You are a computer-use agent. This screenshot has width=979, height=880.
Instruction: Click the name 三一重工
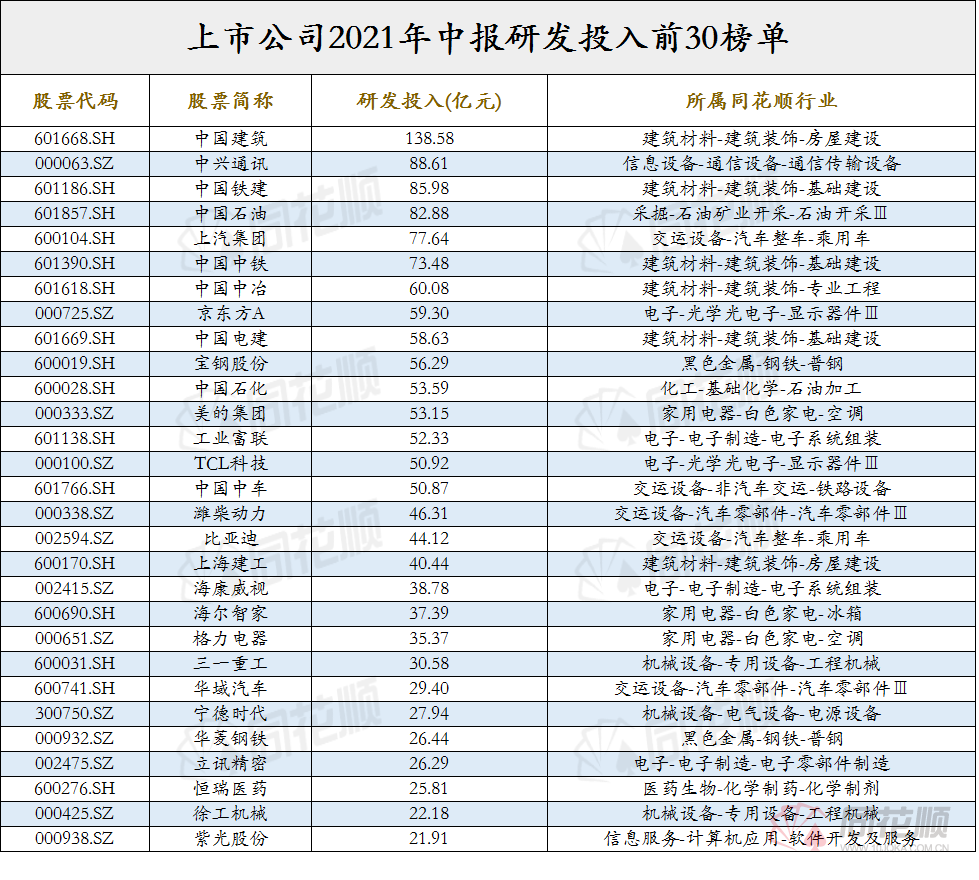coord(230,663)
